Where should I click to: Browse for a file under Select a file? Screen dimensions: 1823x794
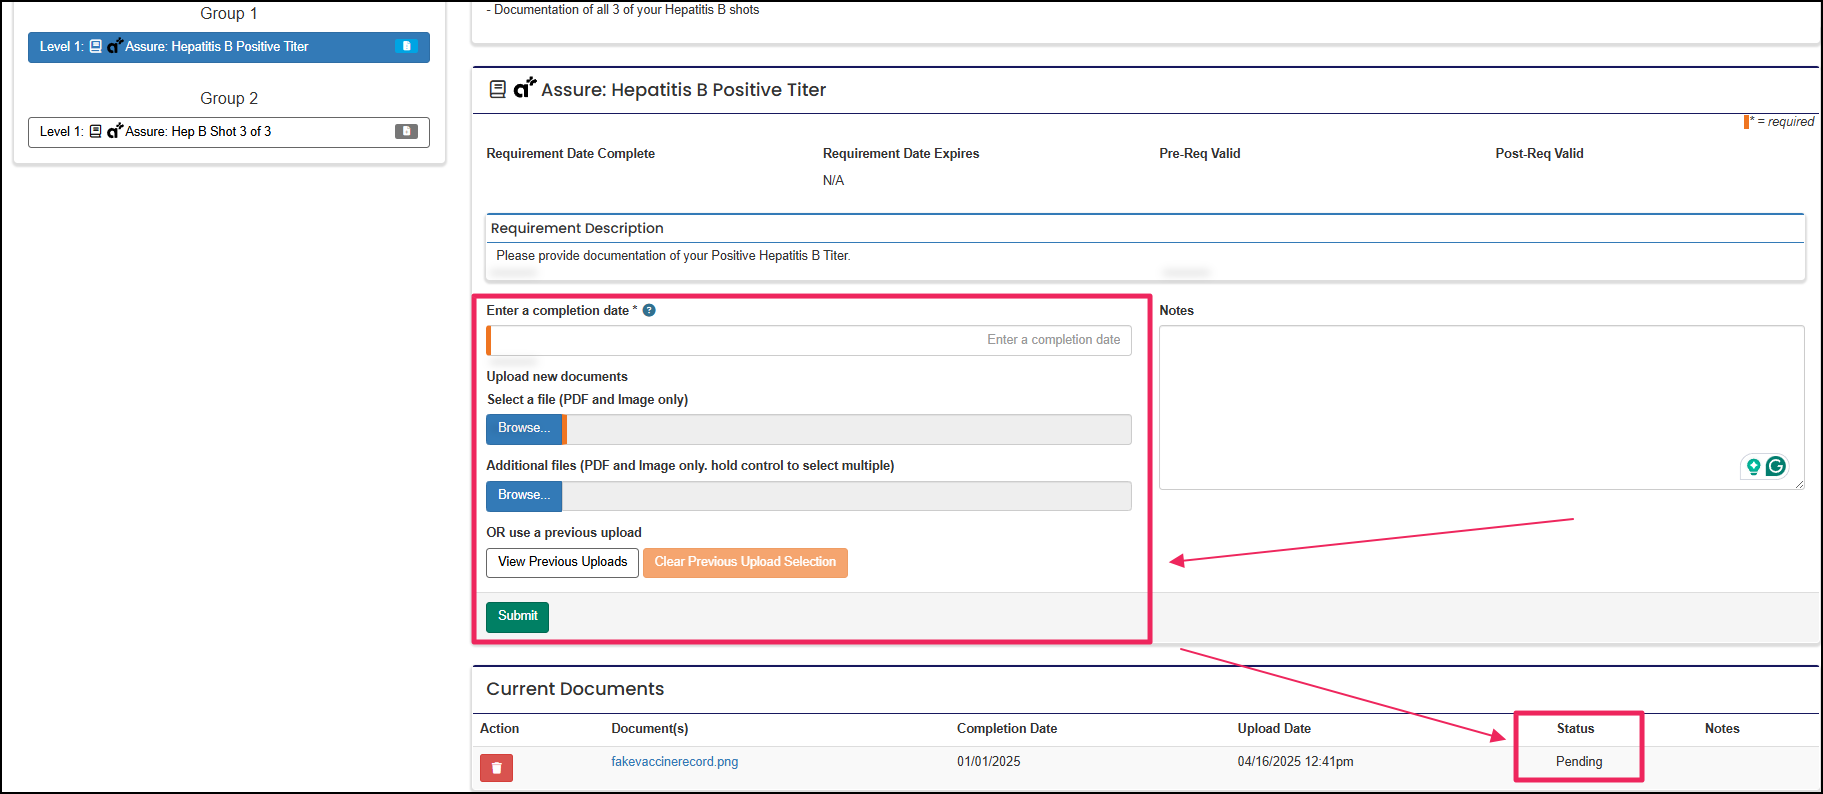point(524,428)
